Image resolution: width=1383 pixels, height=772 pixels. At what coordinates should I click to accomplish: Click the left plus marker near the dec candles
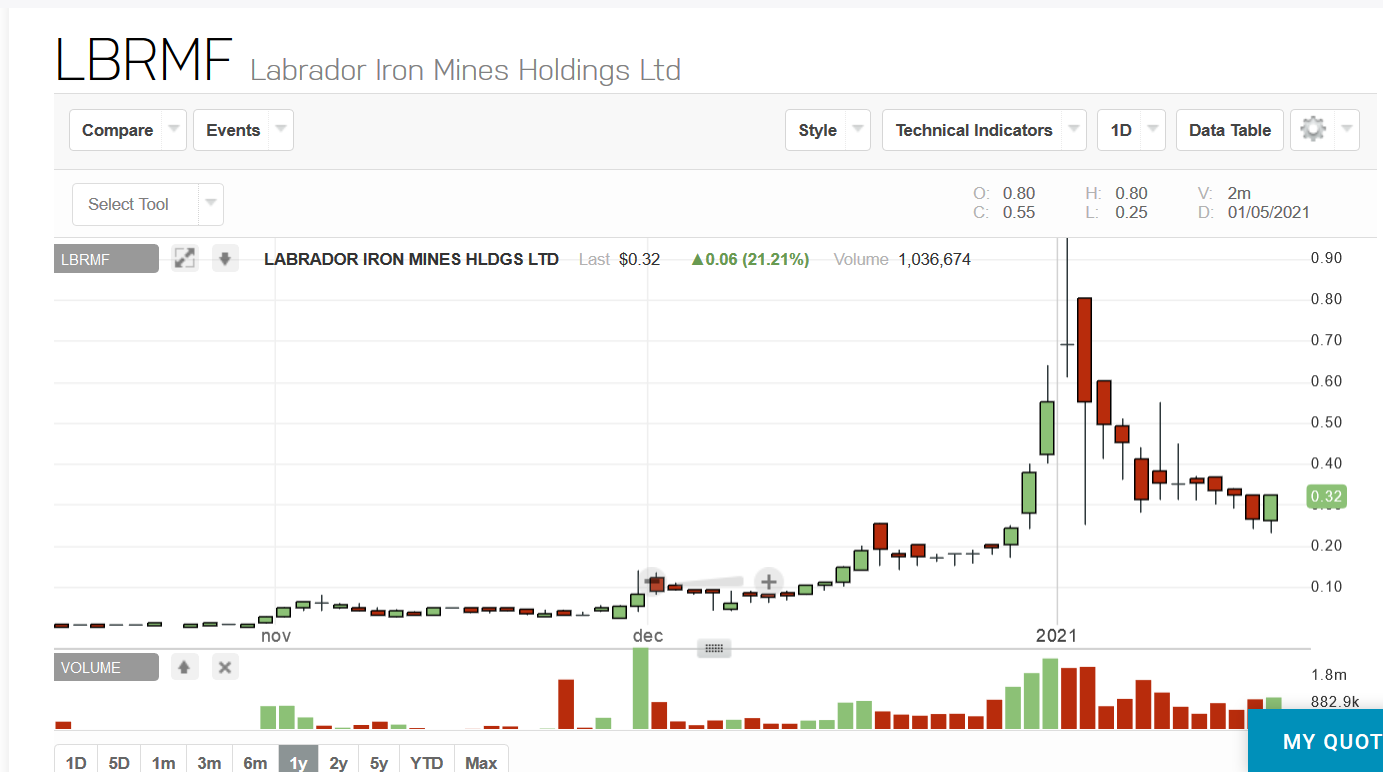click(x=653, y=580)
